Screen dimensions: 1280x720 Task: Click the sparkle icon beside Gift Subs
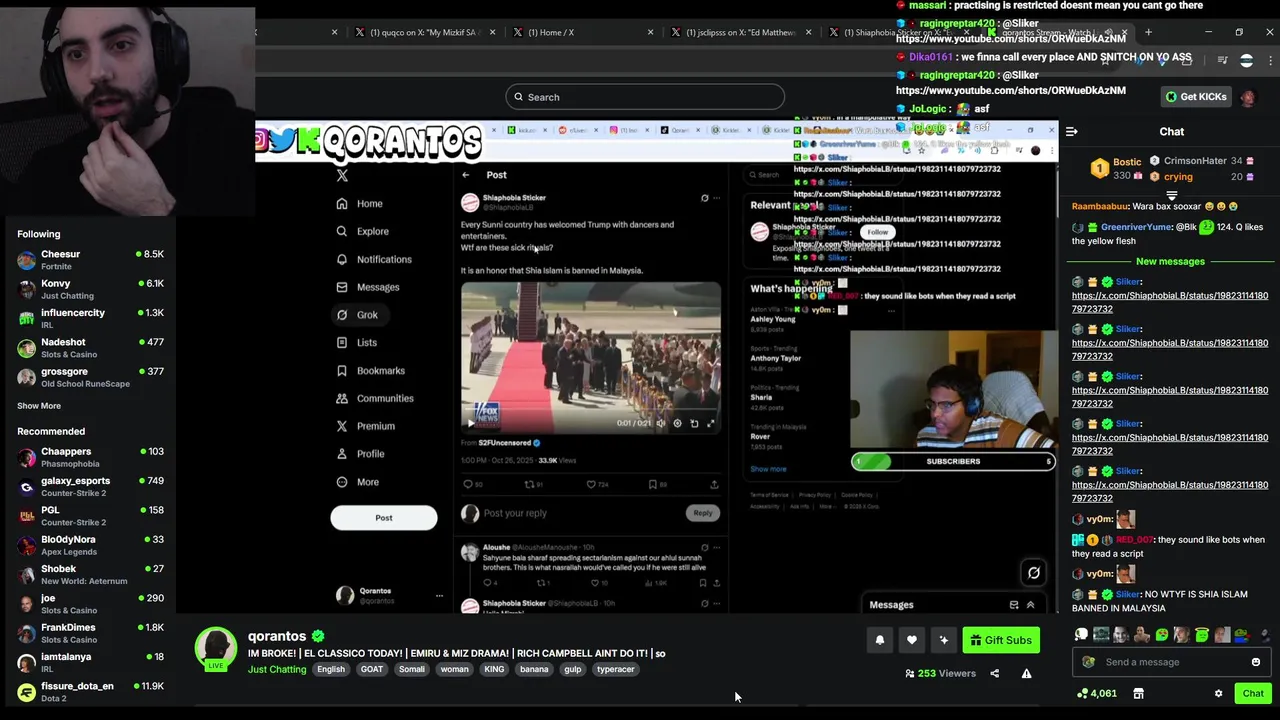tap(944, 640)
